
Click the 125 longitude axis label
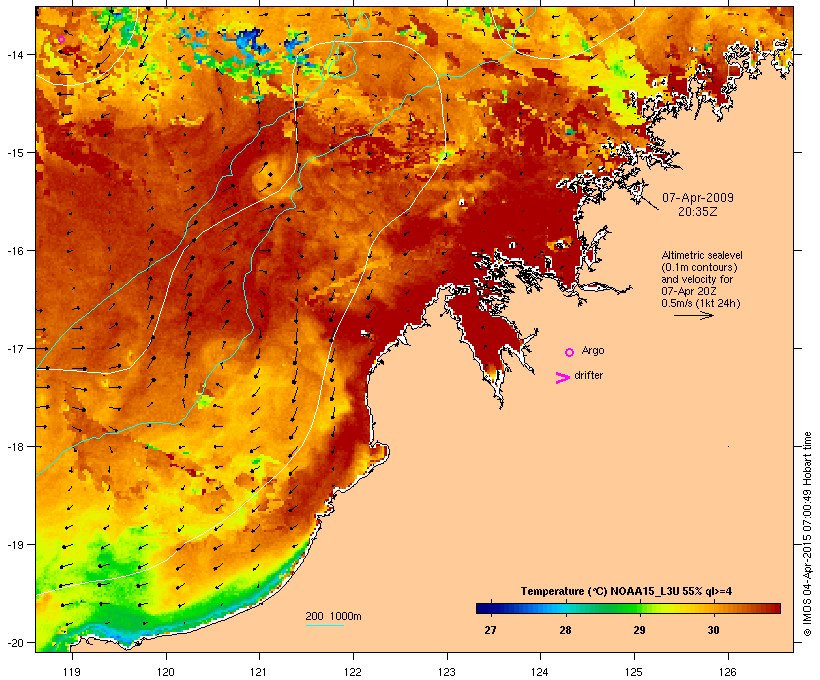coord(634,672)
